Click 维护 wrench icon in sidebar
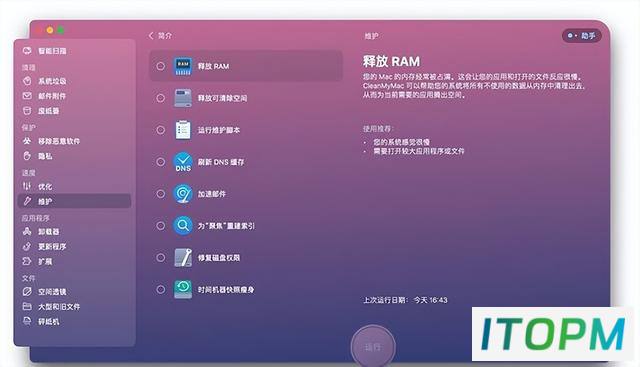 [x=27, y=201]
